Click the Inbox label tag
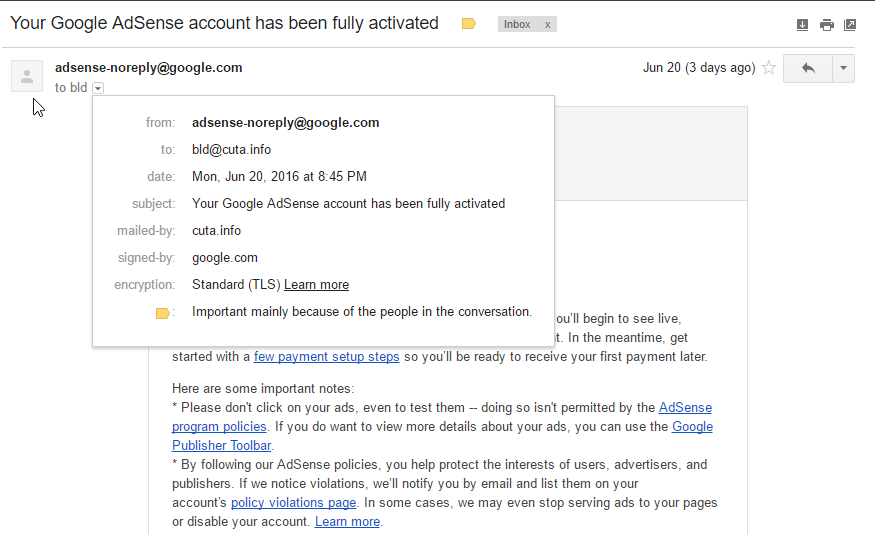 [x=518, y=25]
